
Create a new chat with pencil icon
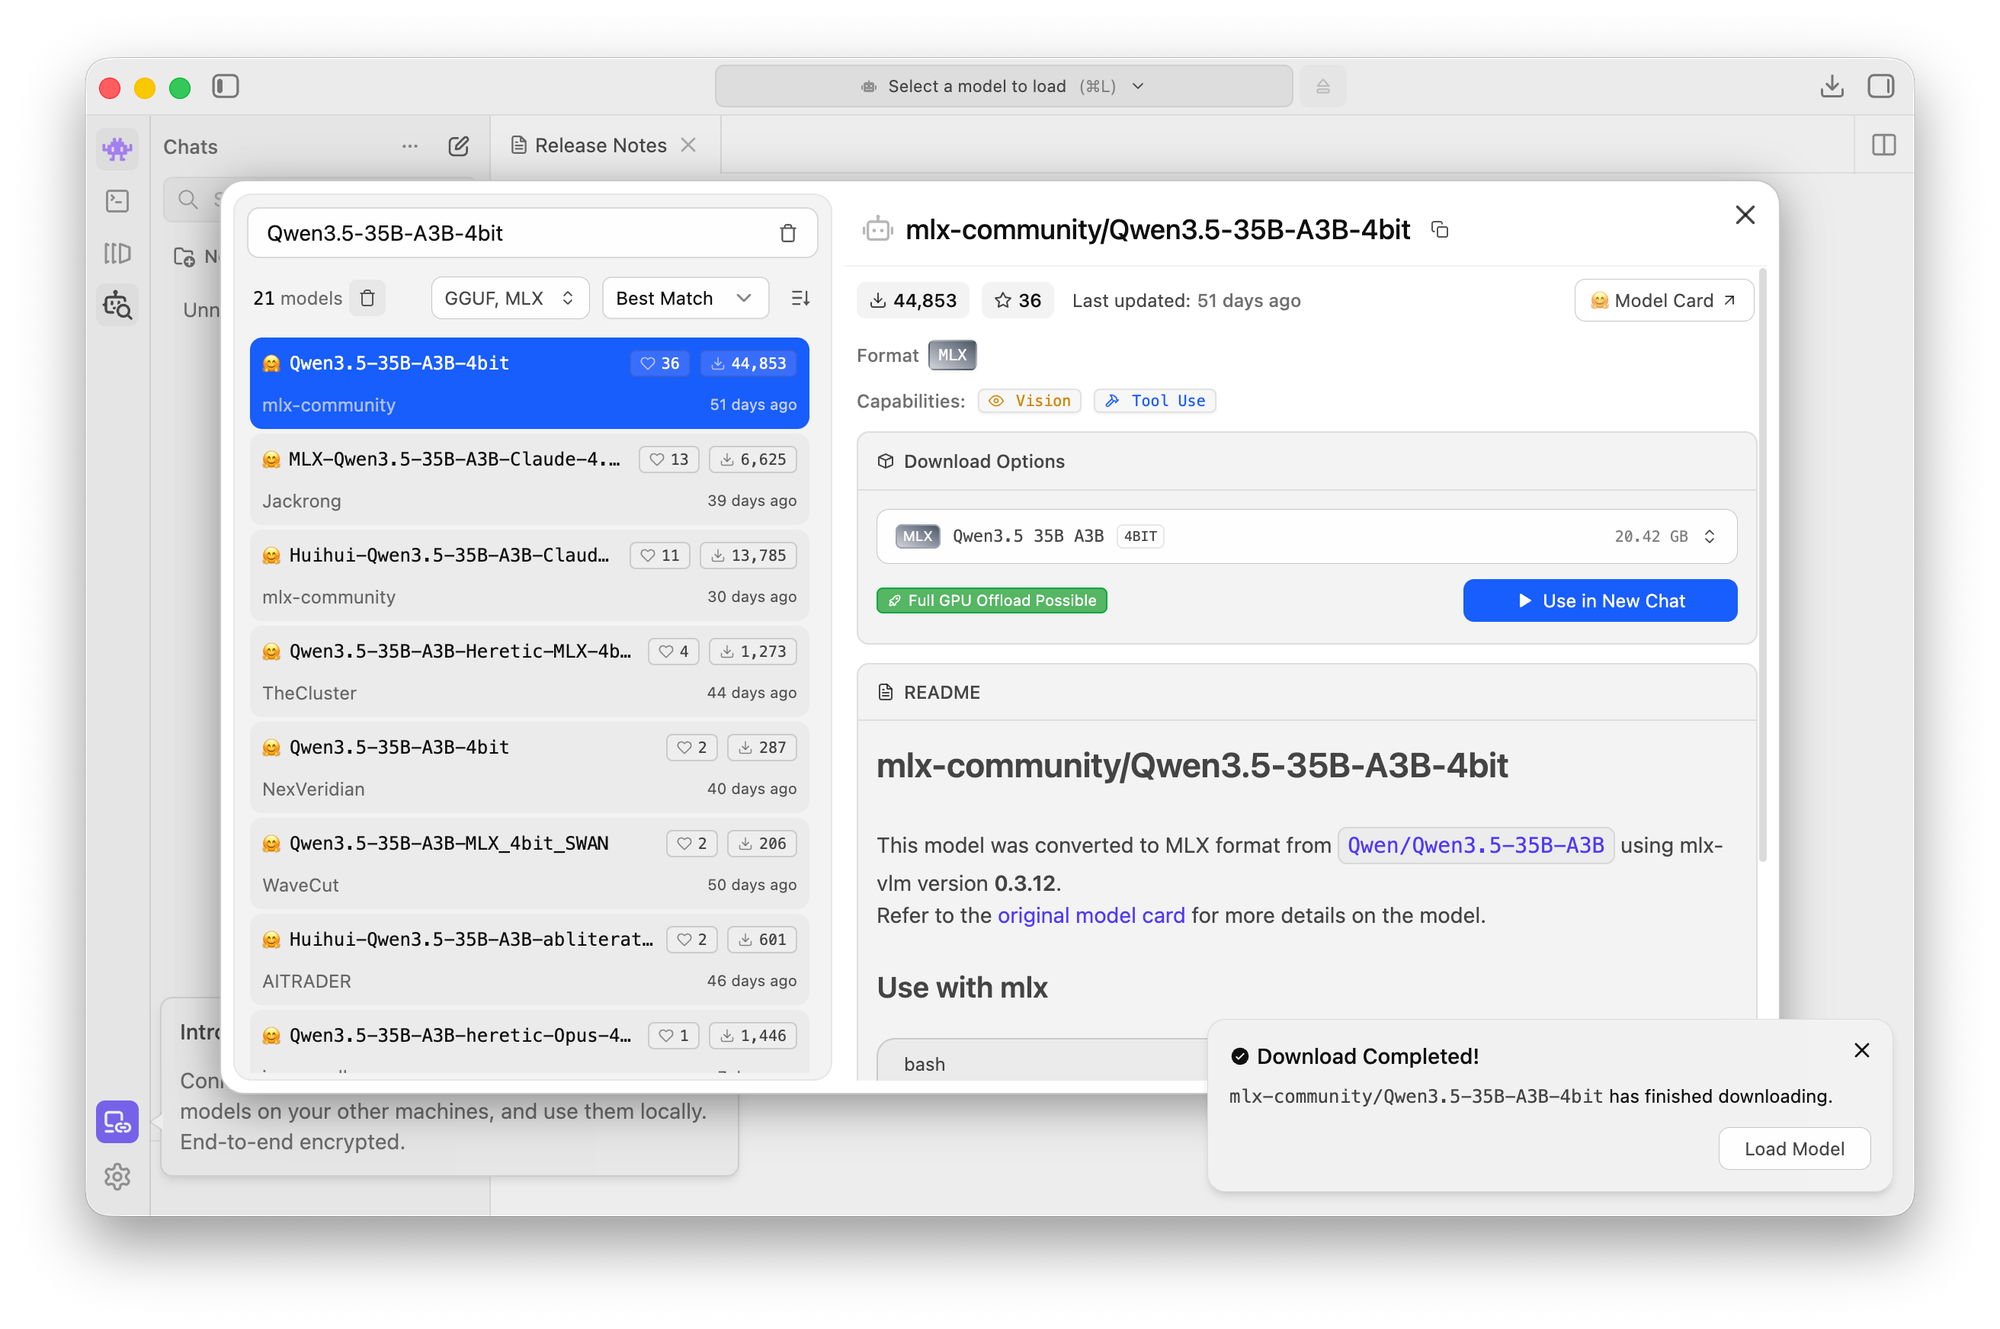pyautogui.click(x=459, y=147)
